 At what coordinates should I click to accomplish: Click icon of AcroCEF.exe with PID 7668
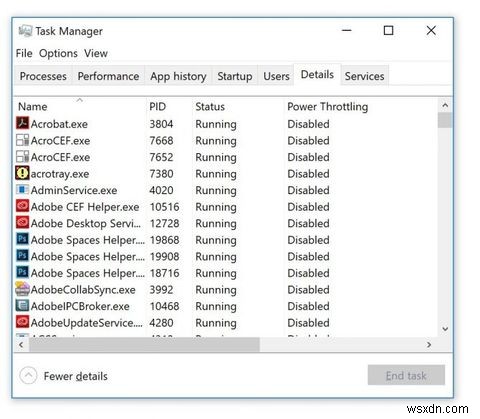click(22, 140)
